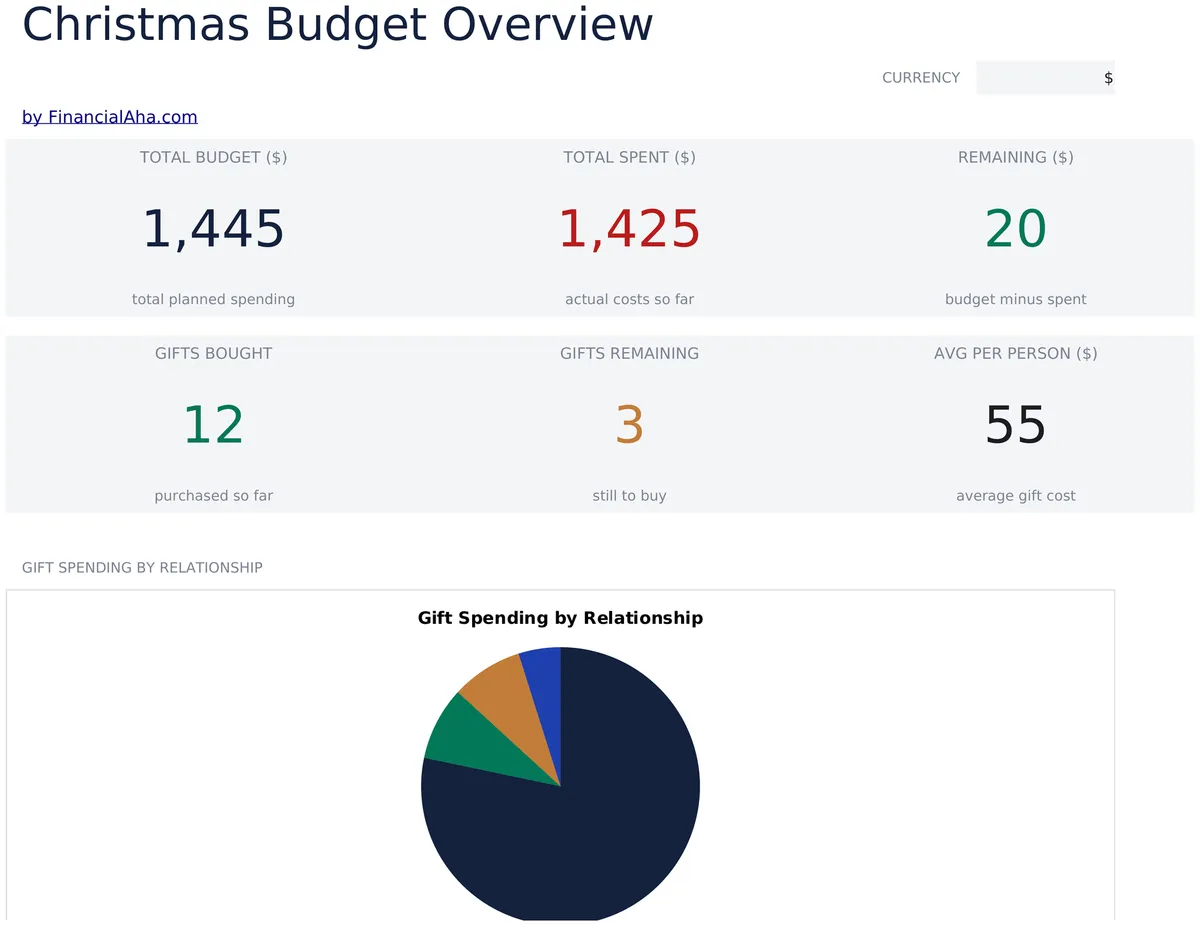Select the average per person value 55
The height and width of the screenshot is (926, 1200).
tap(1016, 425)
